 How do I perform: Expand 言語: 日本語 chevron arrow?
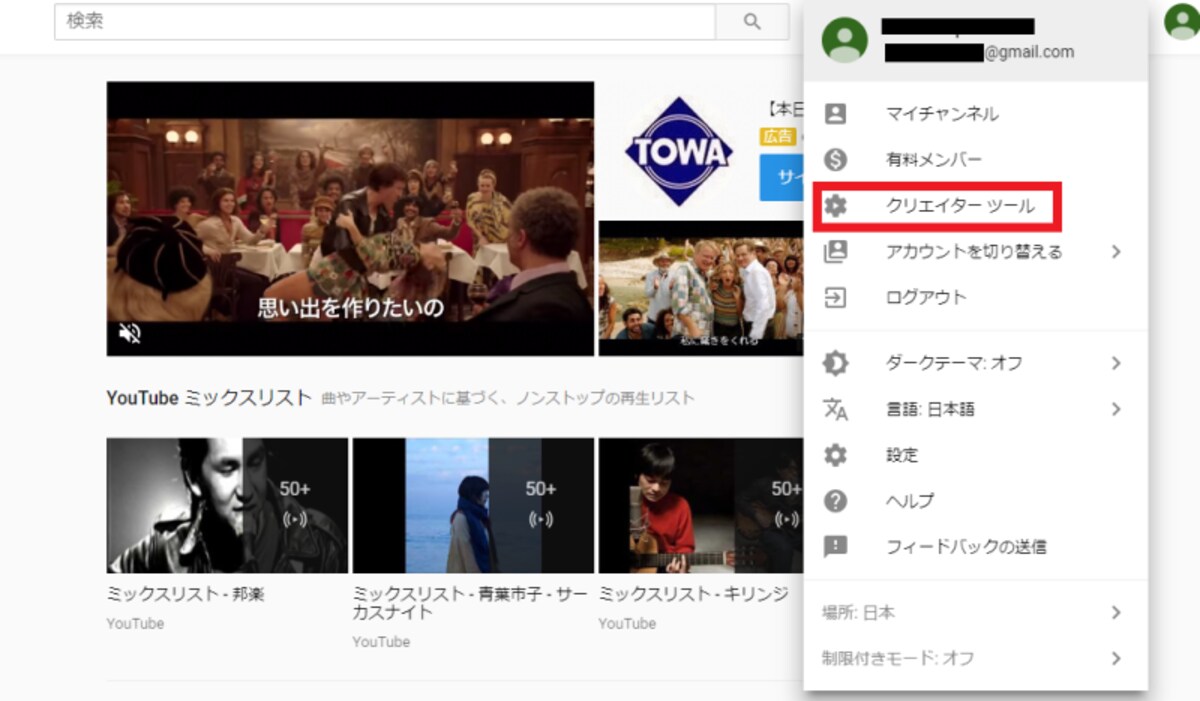click(x=1116, y=409)
